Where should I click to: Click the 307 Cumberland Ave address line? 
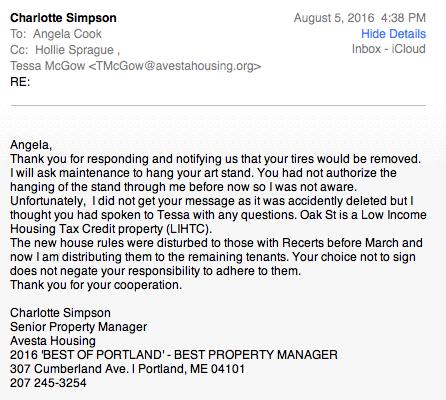click(x=127, y=369)
